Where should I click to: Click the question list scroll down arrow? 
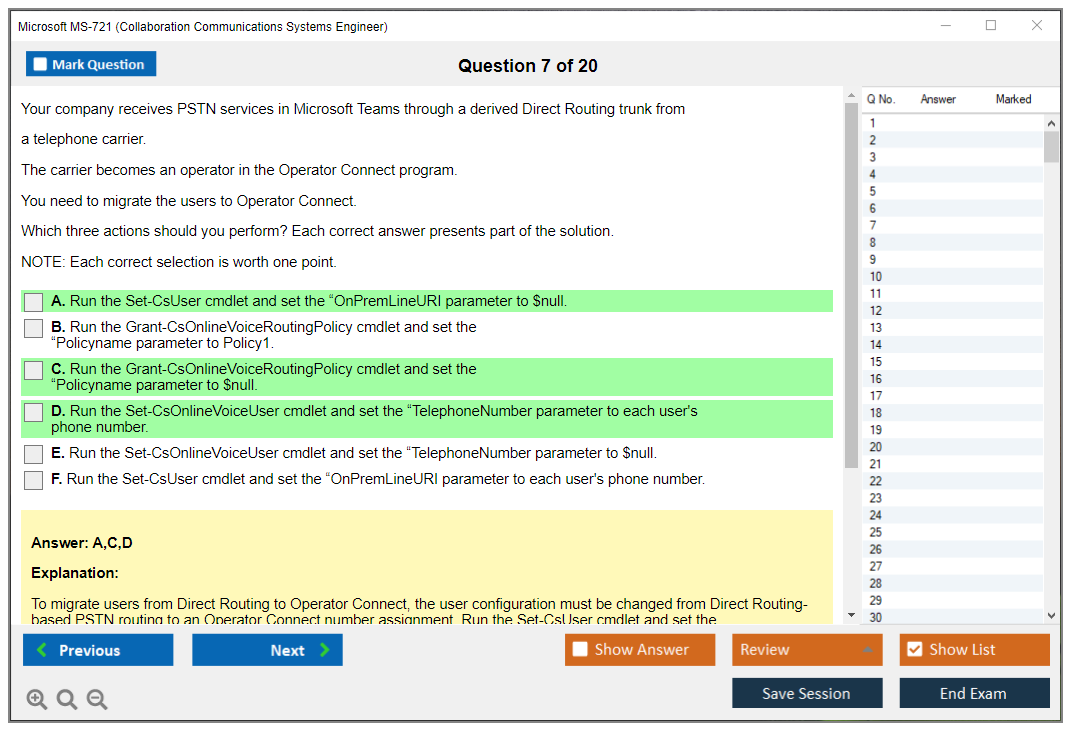click(1051, 616)
